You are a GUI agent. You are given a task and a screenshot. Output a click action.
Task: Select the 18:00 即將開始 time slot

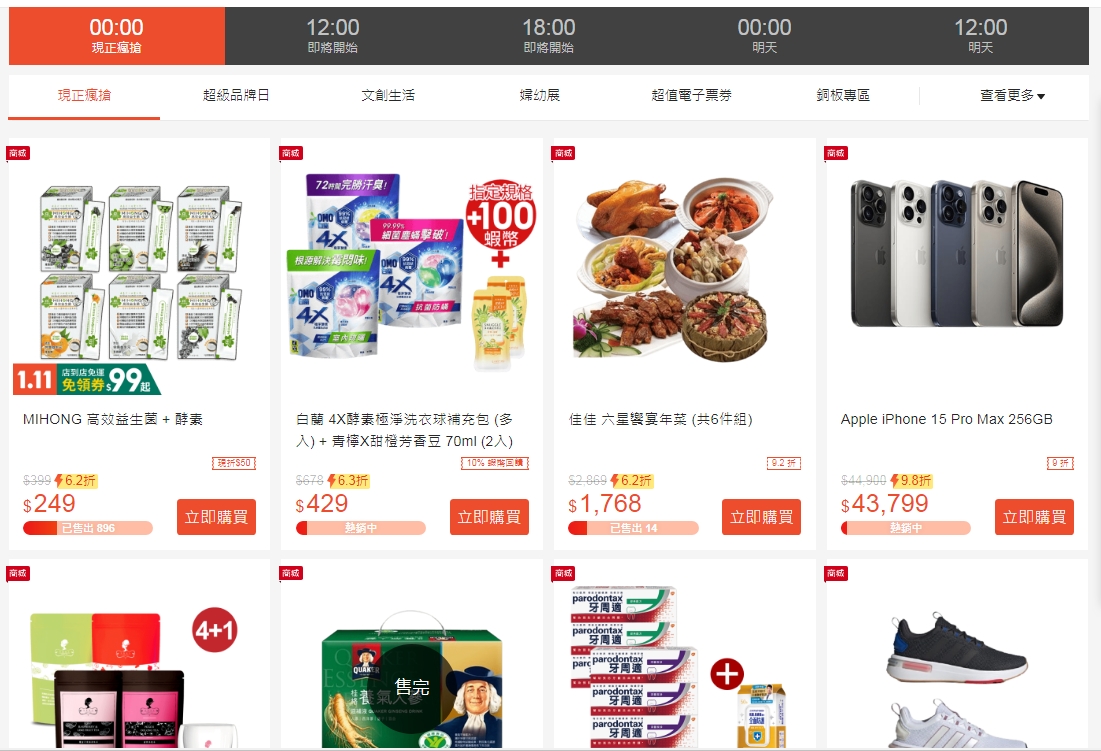[548, 36]
